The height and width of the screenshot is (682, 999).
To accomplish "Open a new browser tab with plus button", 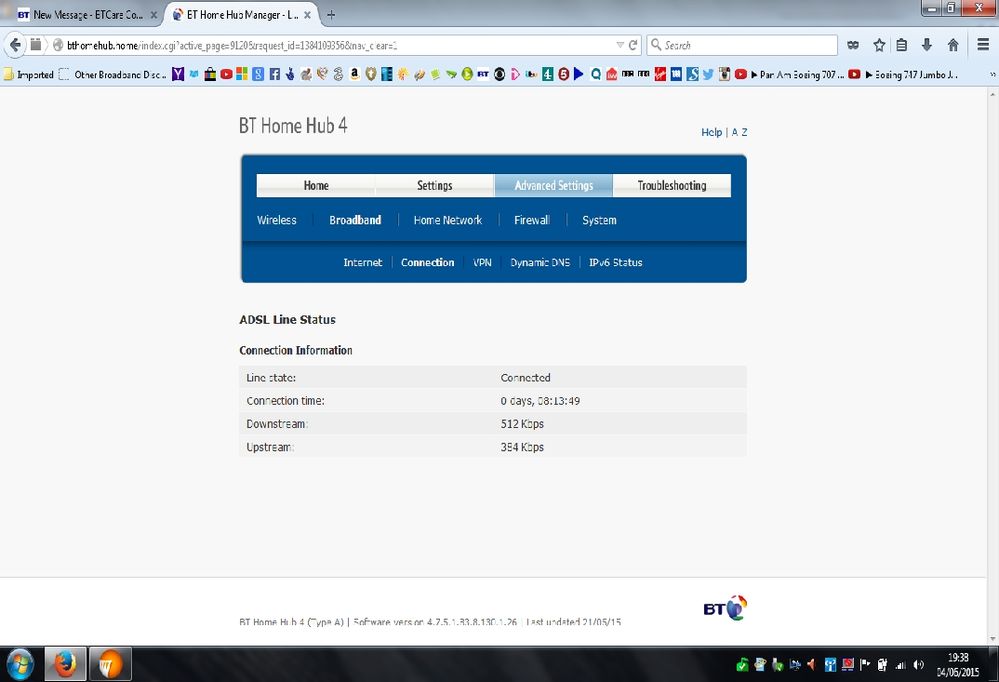I will click(x=331, y=15).
